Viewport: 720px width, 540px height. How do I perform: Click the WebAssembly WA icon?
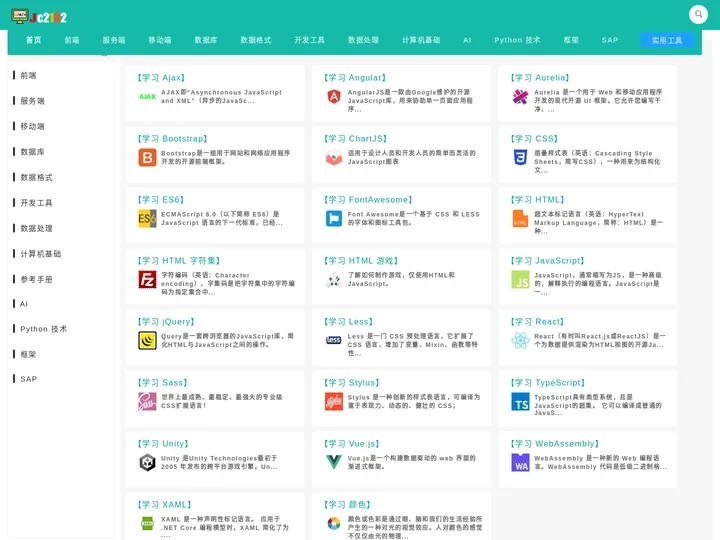pyautogui.click(x=520, y=462)
